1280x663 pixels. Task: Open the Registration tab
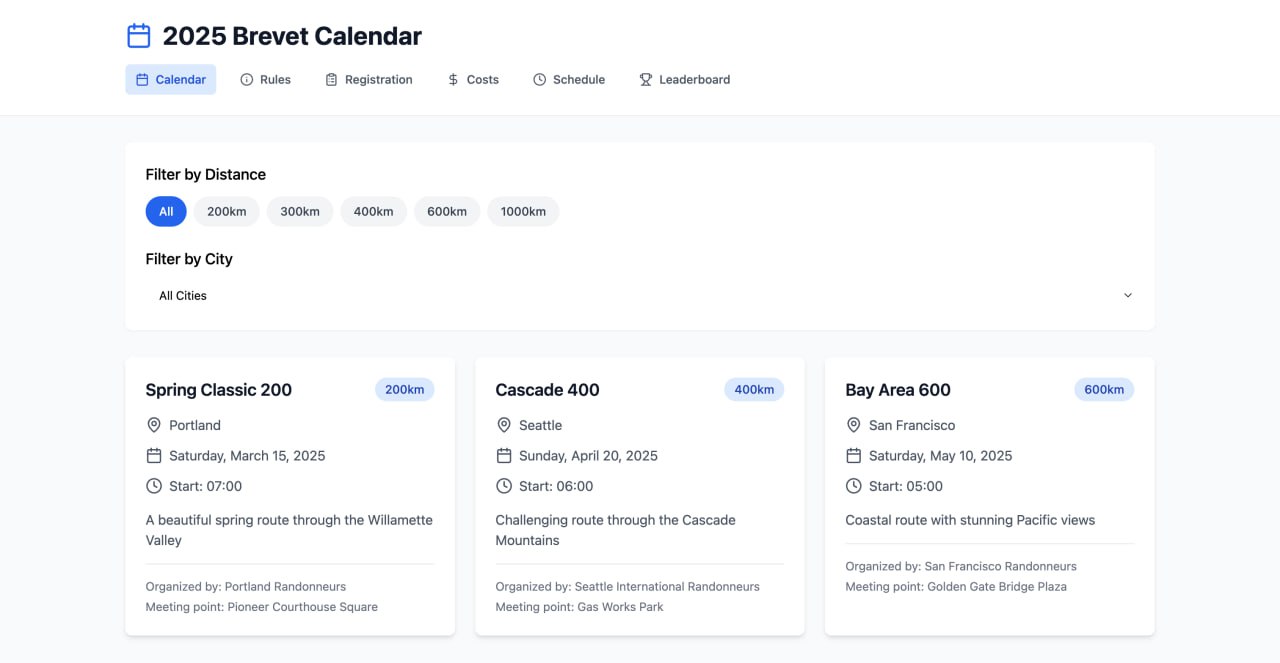tap(369, 79)
